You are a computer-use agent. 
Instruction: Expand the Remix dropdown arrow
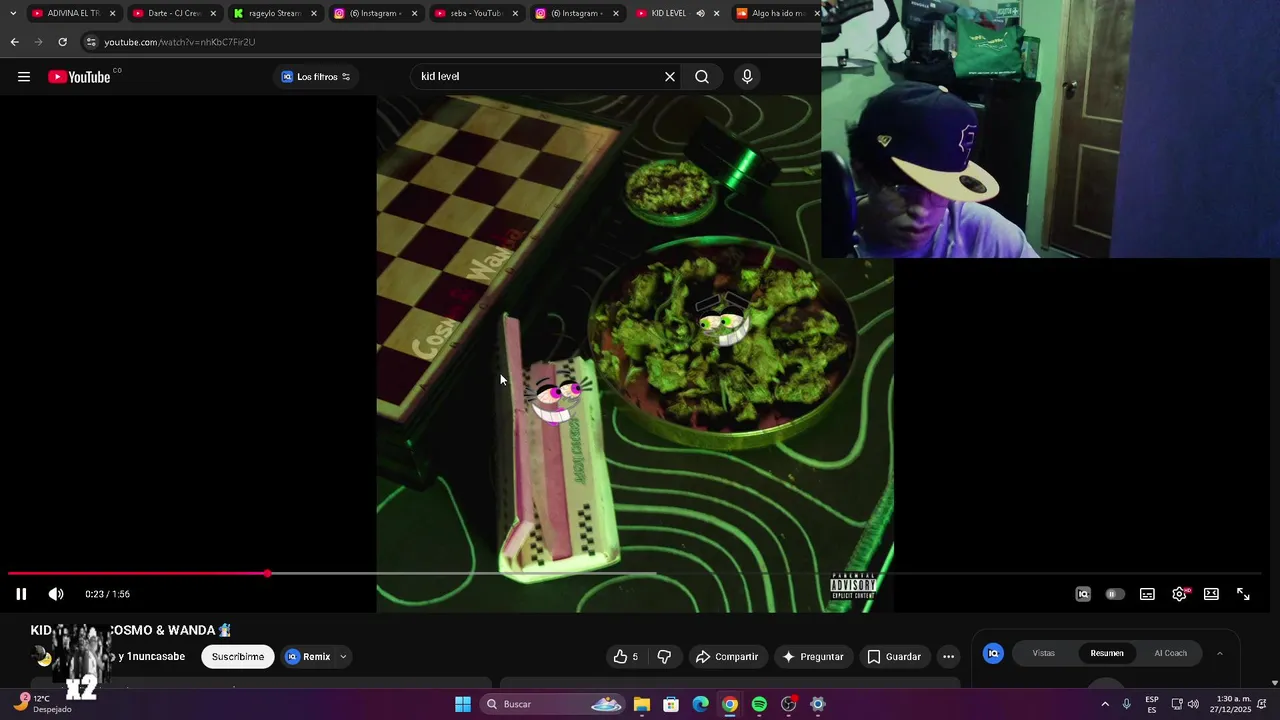coord(343,657)
